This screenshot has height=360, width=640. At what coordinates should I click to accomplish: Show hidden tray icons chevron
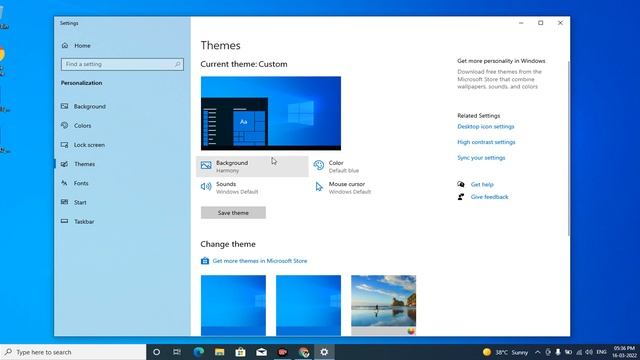538,352
